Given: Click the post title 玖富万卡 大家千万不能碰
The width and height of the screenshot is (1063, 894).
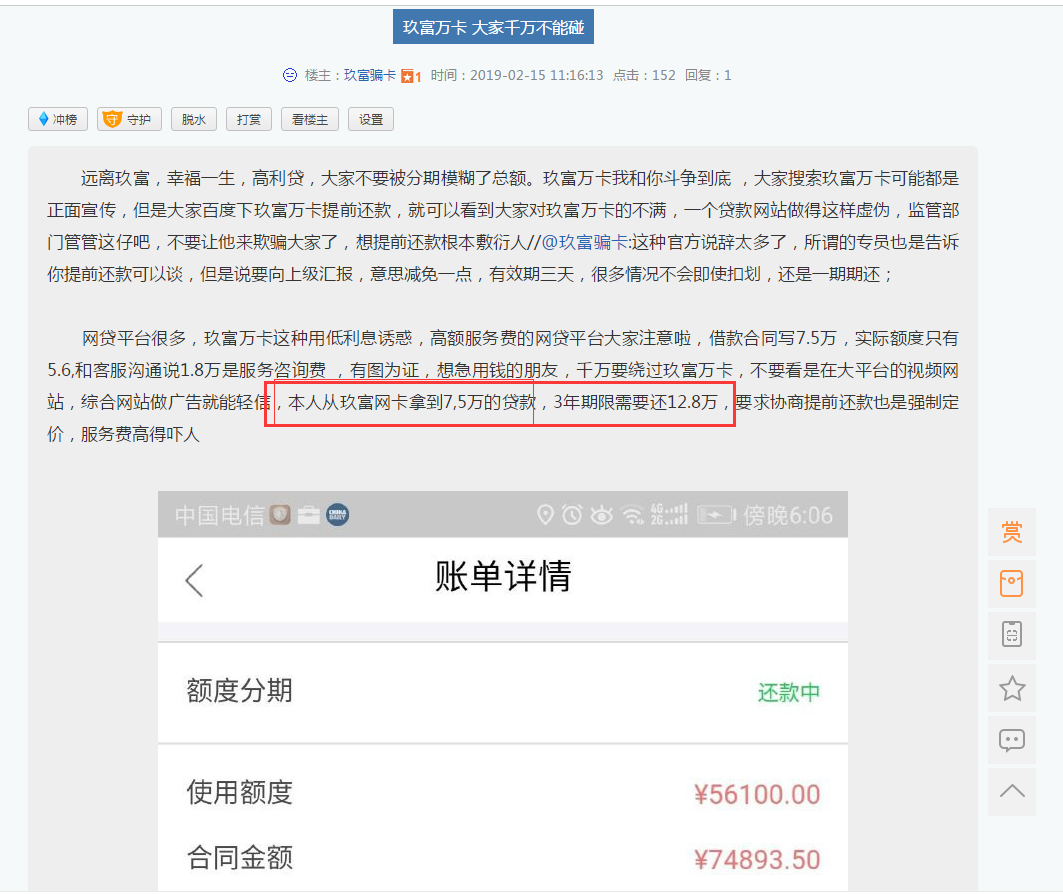Looking at the screenshot, I should click(494, 27).
